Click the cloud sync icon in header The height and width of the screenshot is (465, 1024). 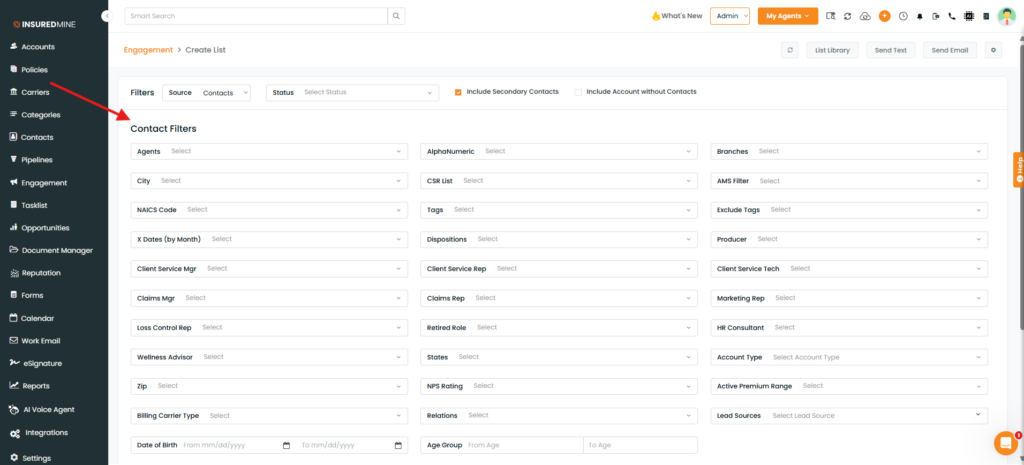coord(865,16)
